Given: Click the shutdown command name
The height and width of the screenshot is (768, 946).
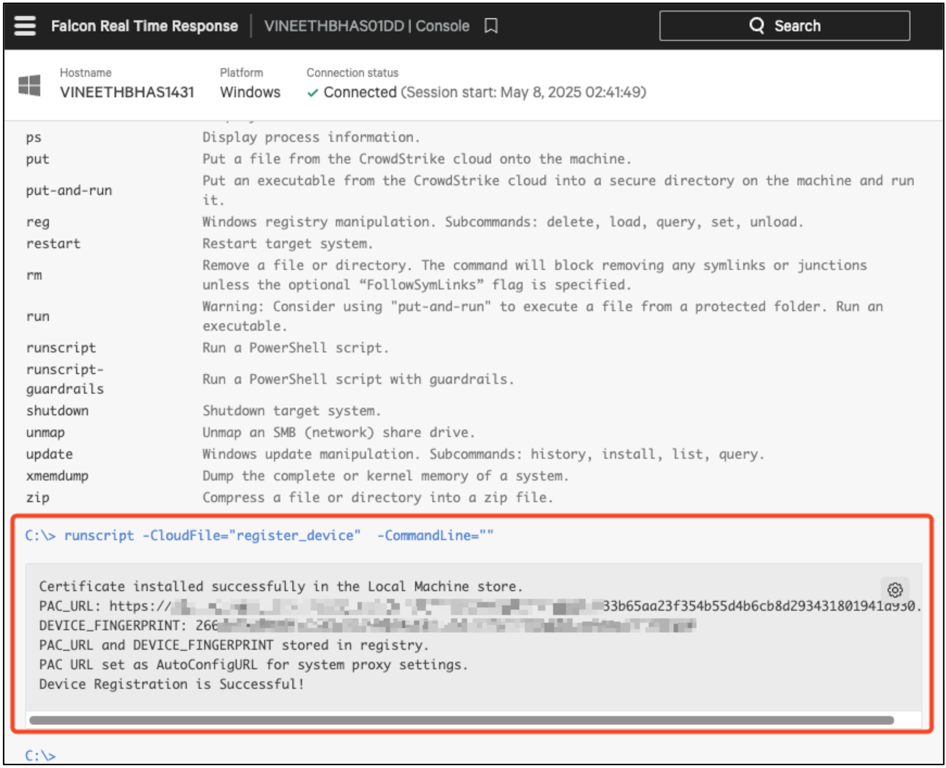Looking at the screenshot, I should pos(57,411).
